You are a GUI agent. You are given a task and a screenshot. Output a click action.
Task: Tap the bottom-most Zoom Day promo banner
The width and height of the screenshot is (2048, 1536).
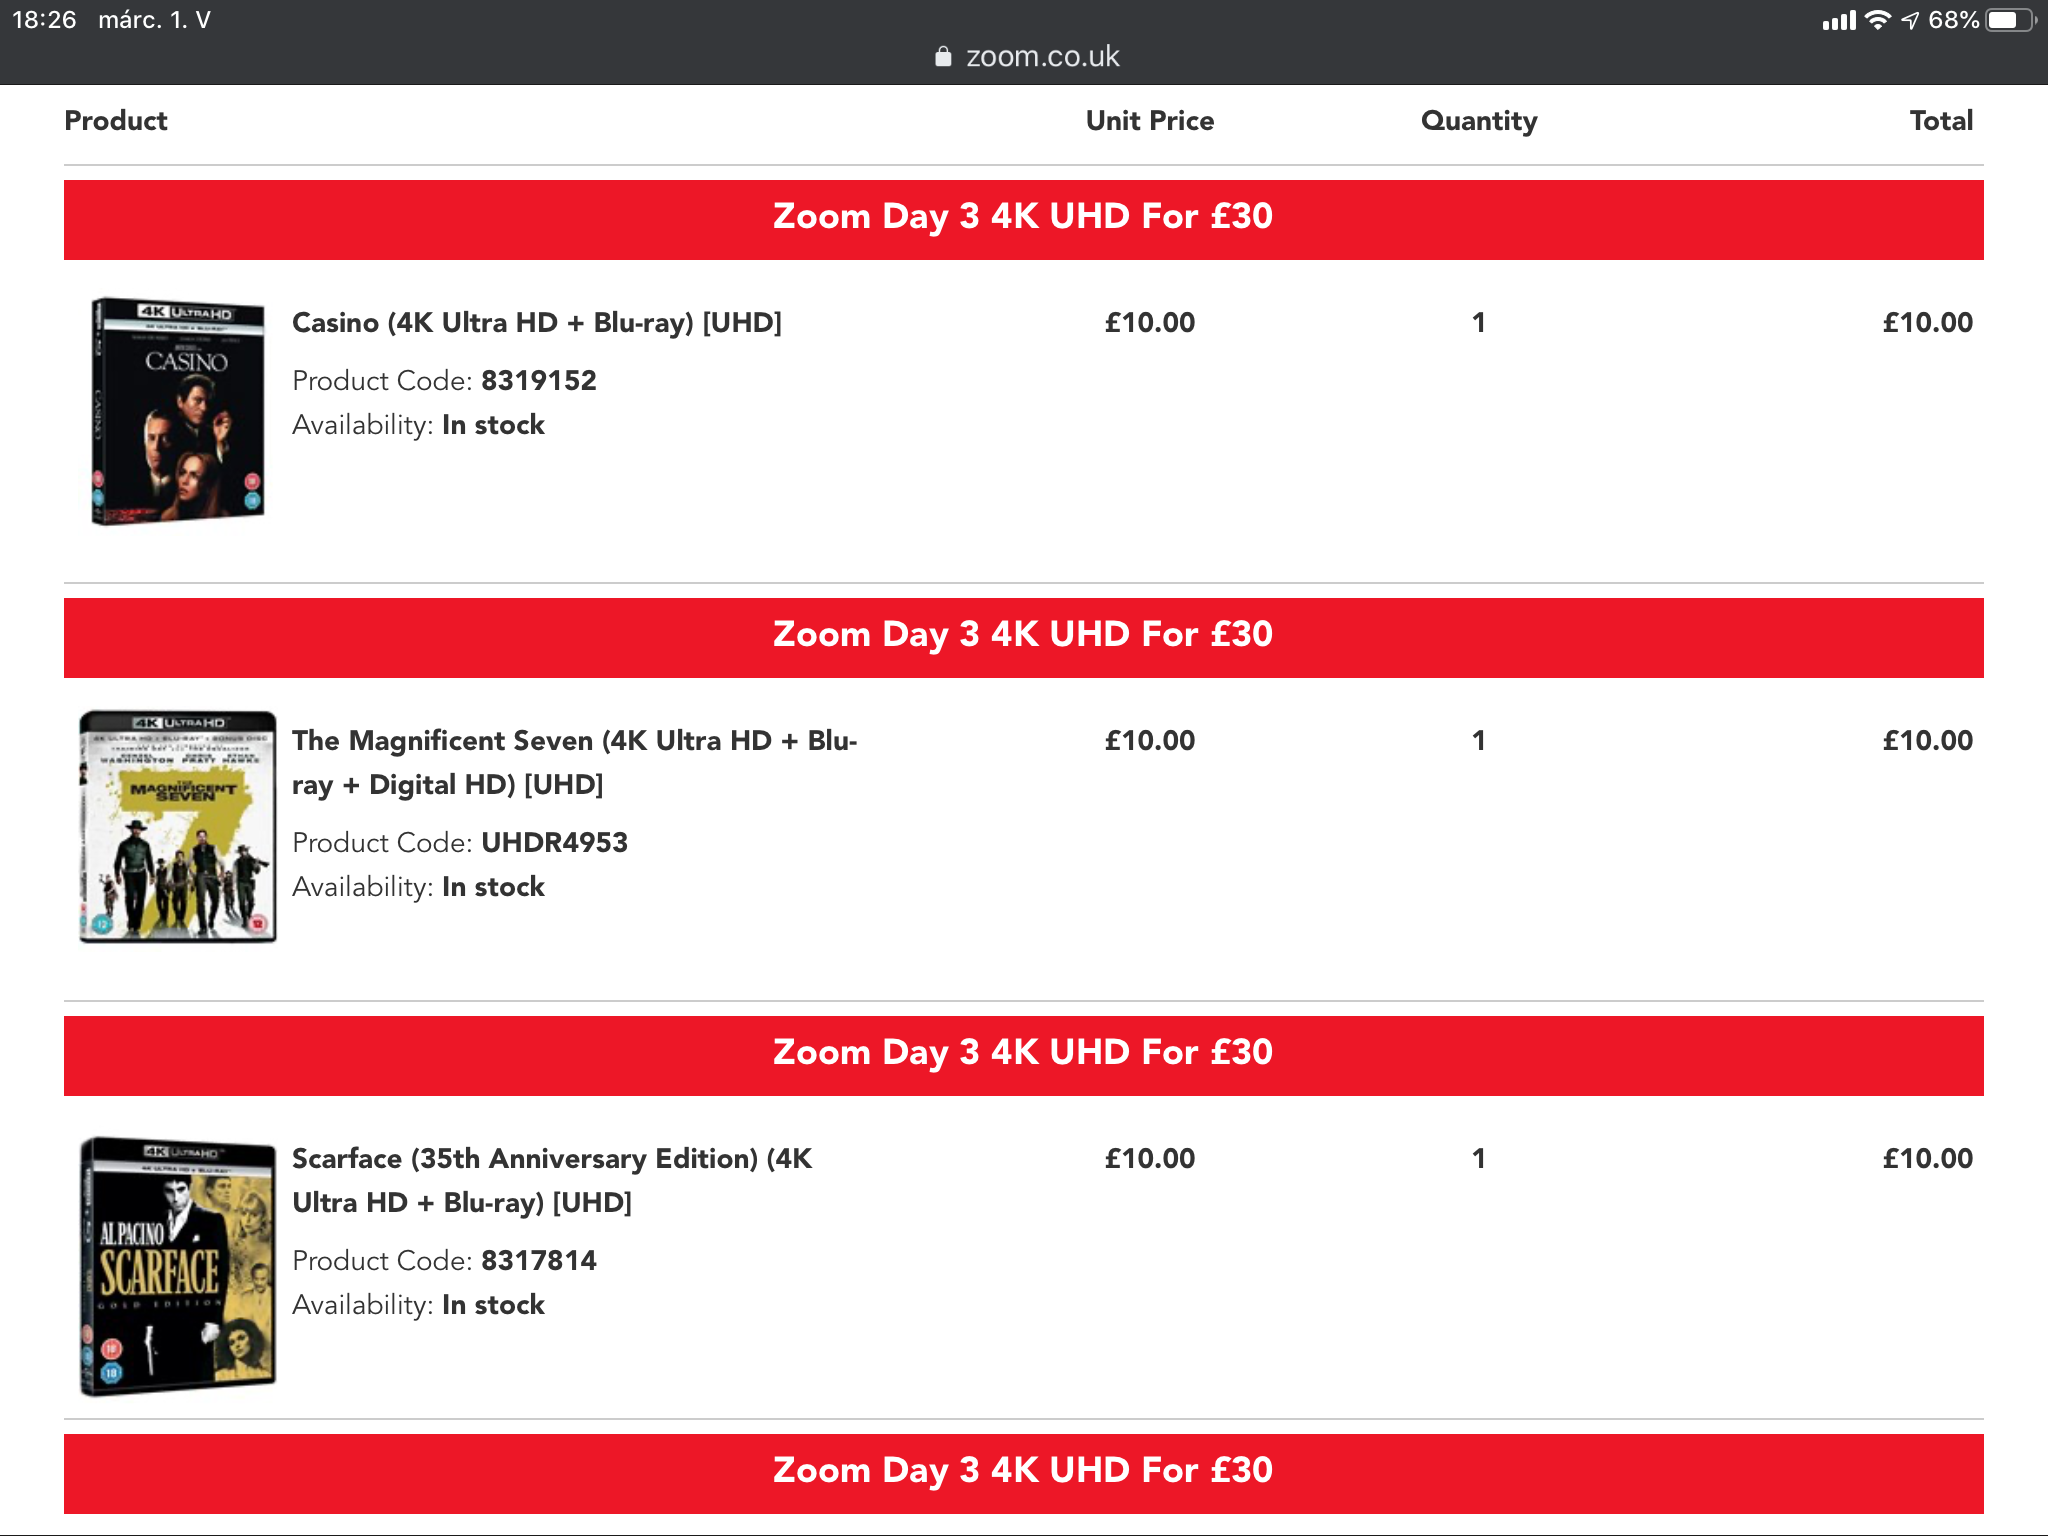pyautogui.click(x=1024, y=1474)
